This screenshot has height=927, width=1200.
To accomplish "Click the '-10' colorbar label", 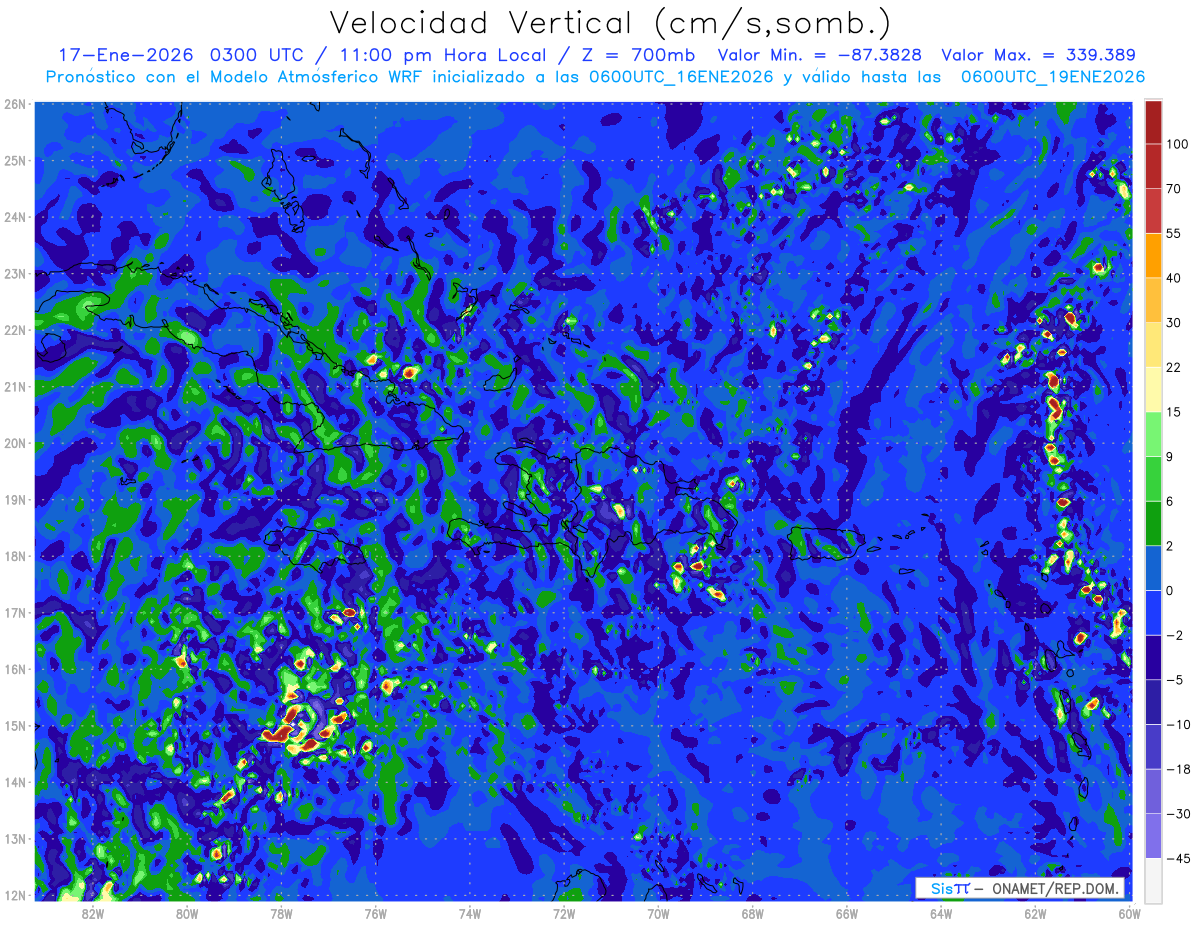I will coord(1177,725).
